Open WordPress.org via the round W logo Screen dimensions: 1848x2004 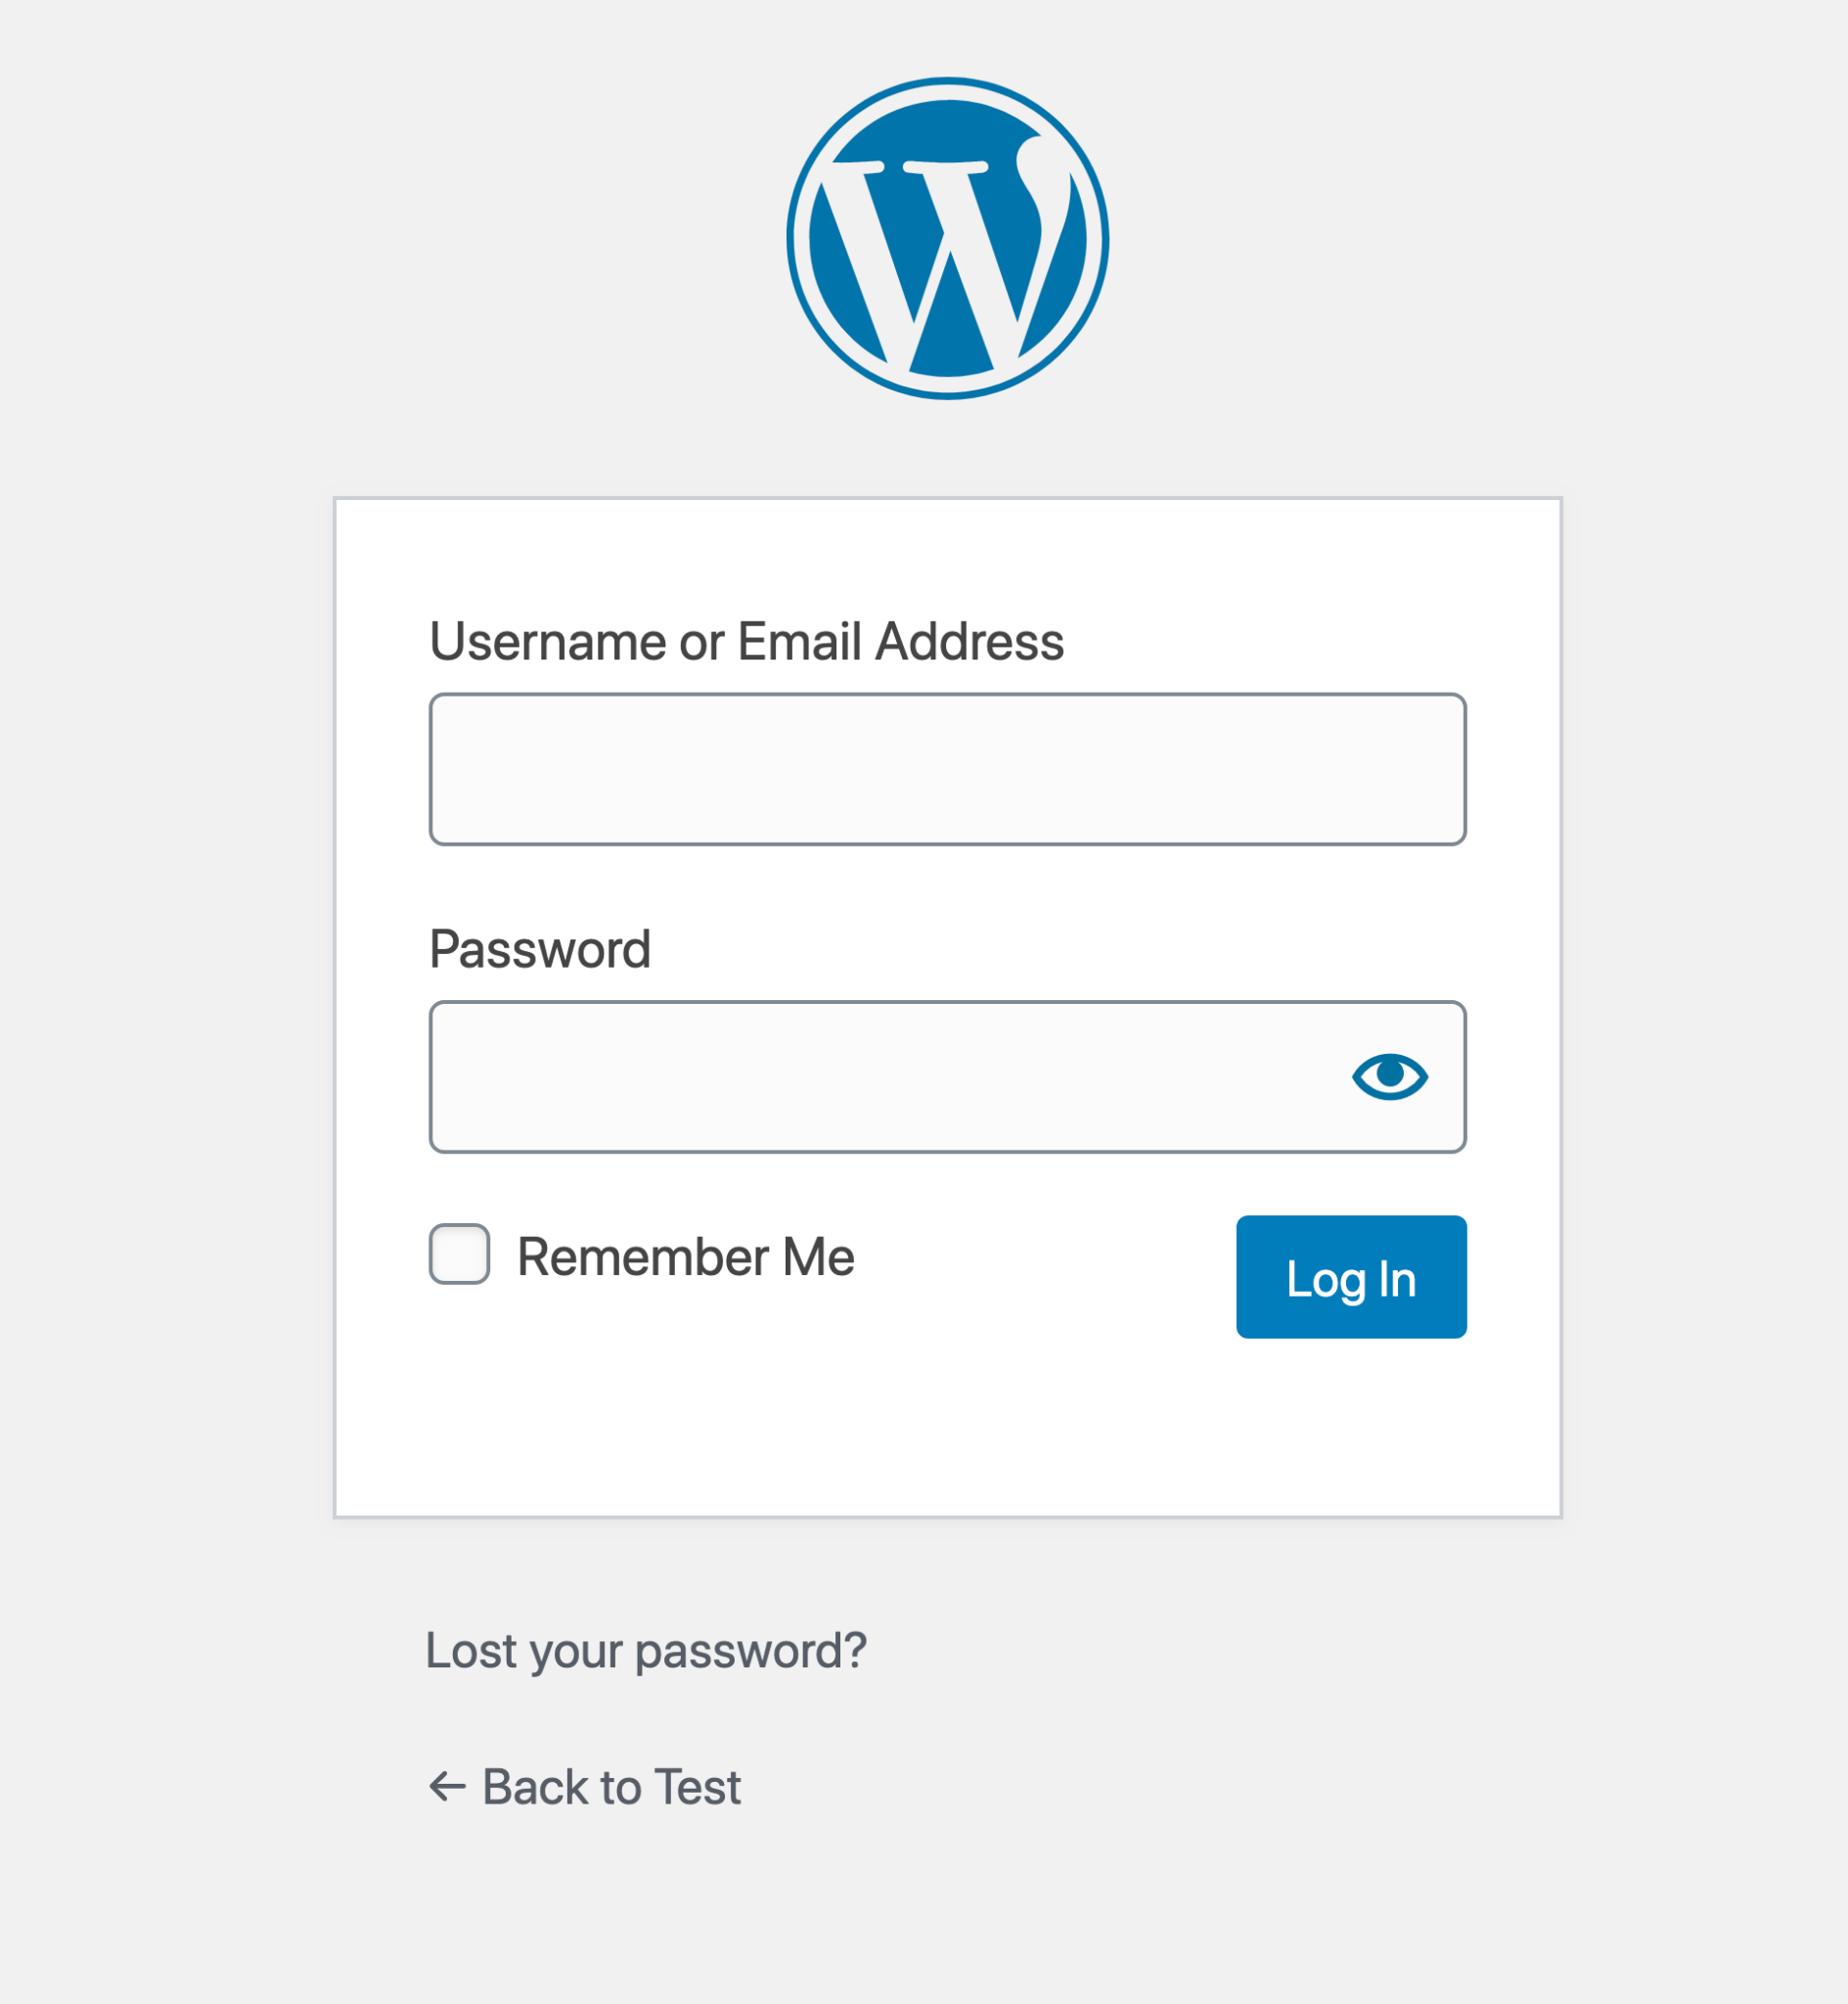(947, 238)
